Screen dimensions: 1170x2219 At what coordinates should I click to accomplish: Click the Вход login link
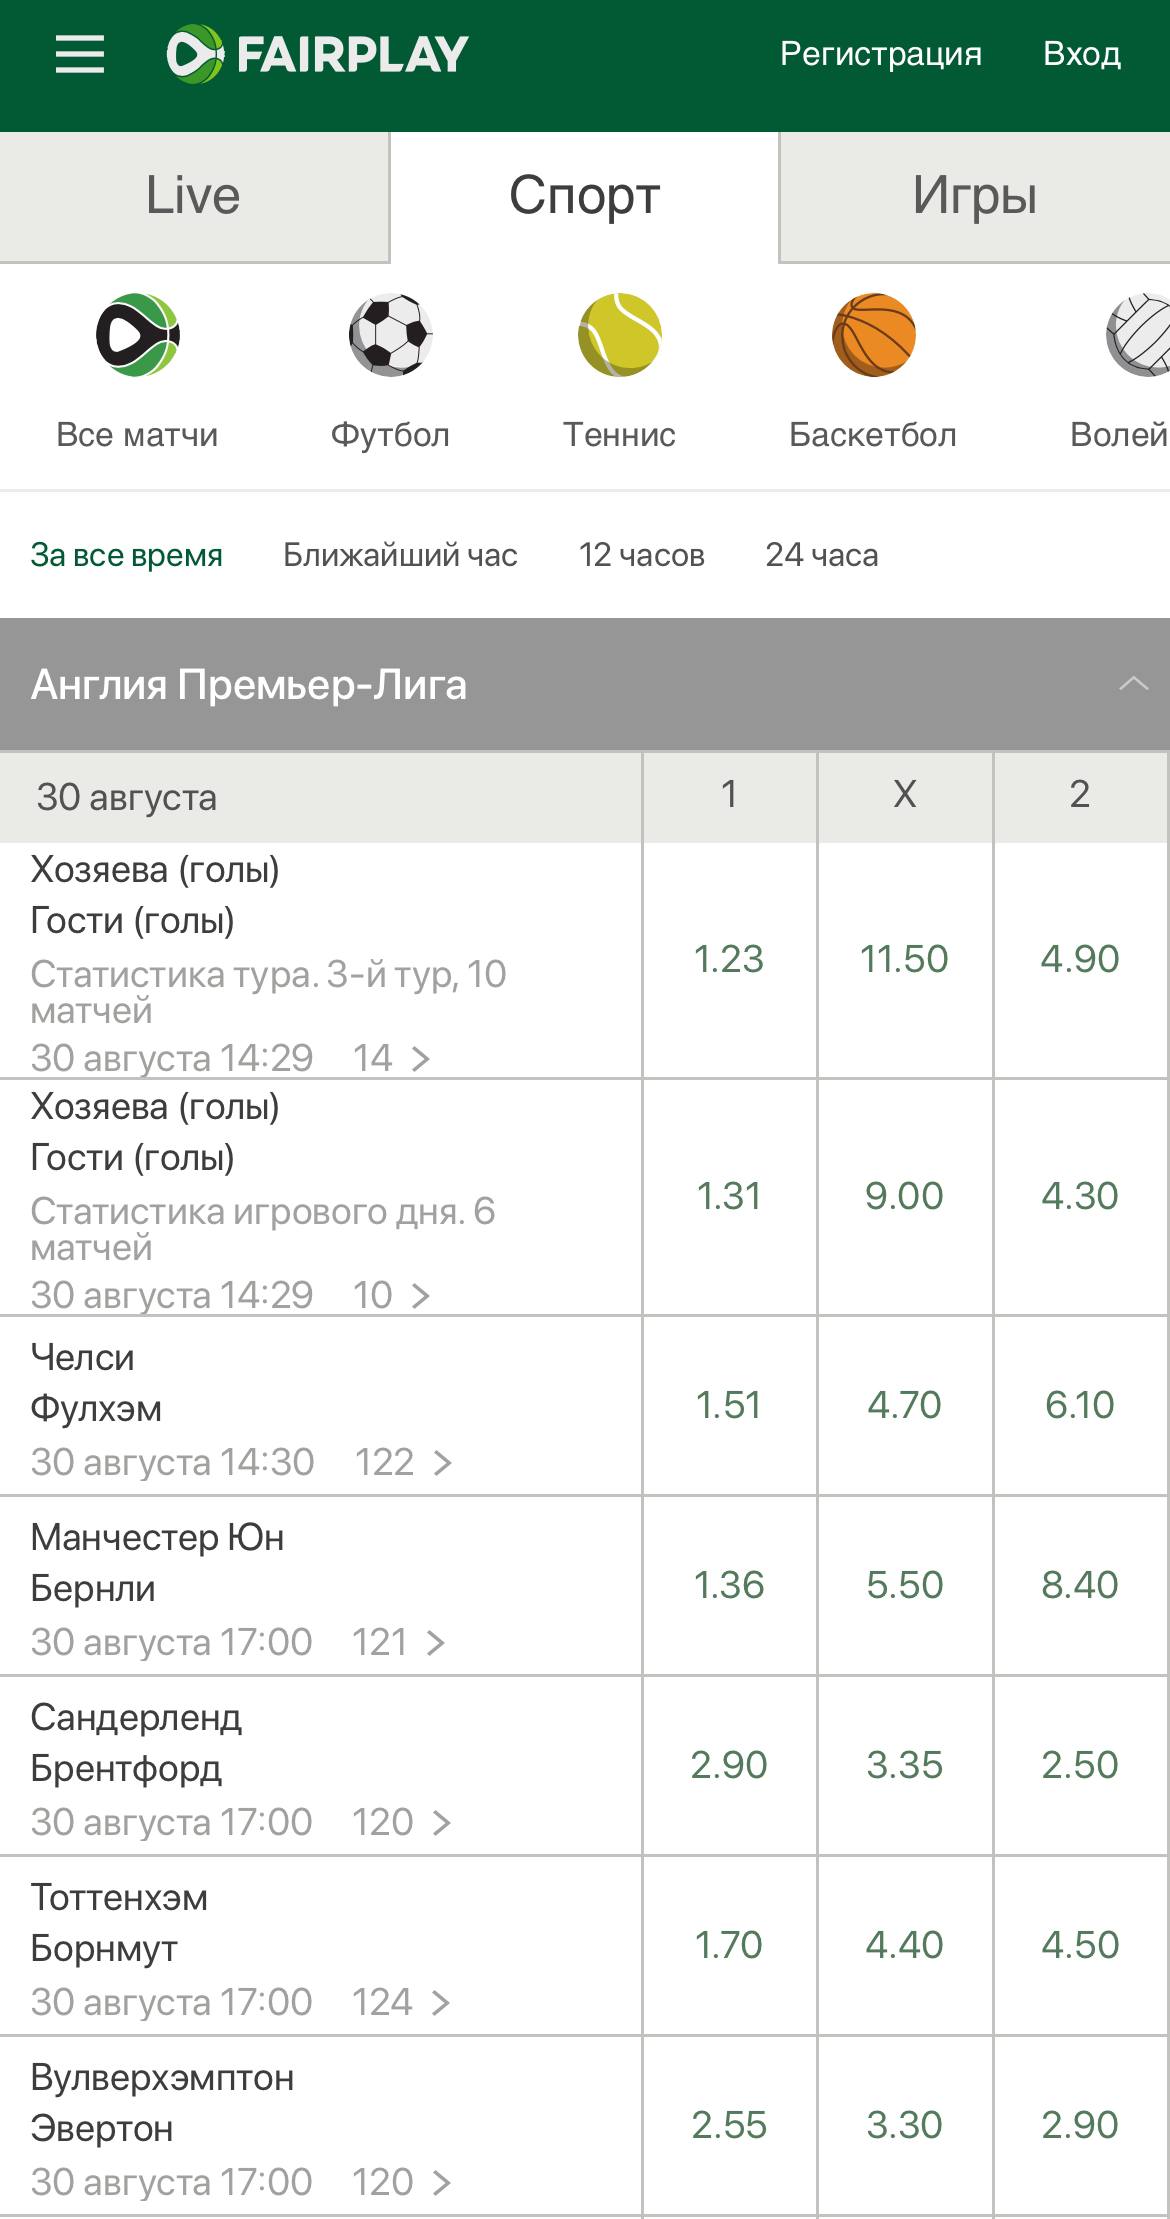pyautogui.click(x=1082, y=54)
